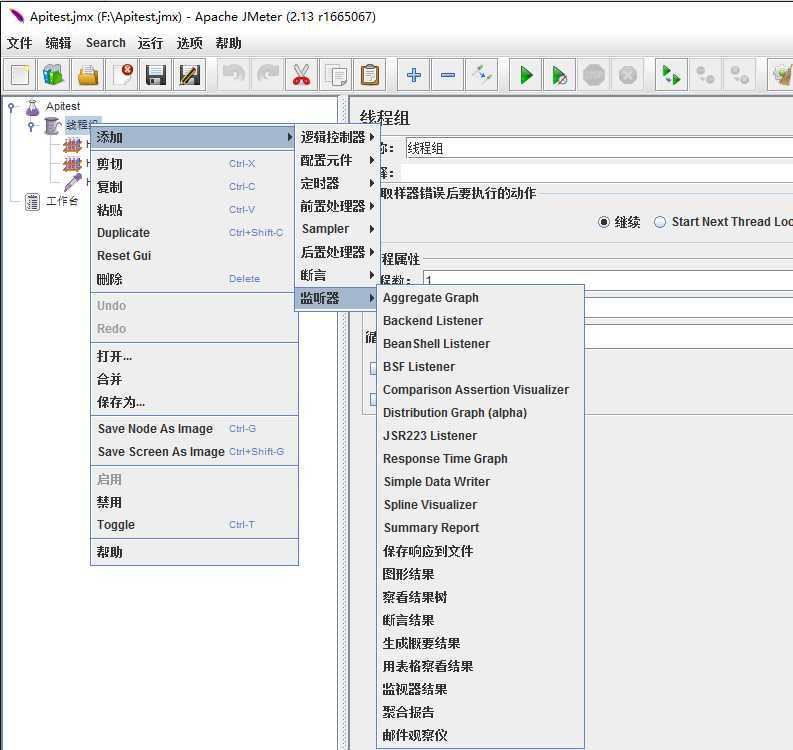
Task: Click the Toggle toolbar icon
Action: (x=481, y=75)
